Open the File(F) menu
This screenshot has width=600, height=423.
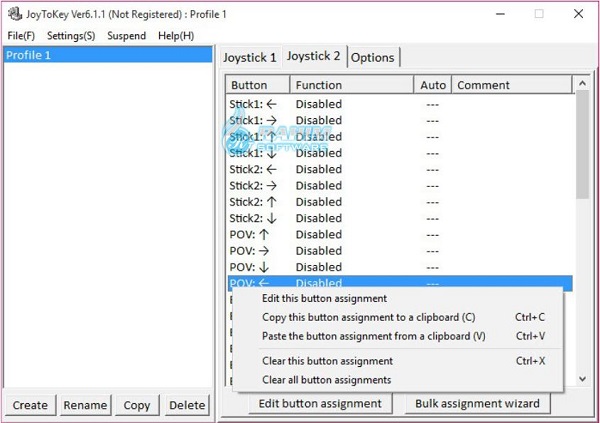(21, 36)
